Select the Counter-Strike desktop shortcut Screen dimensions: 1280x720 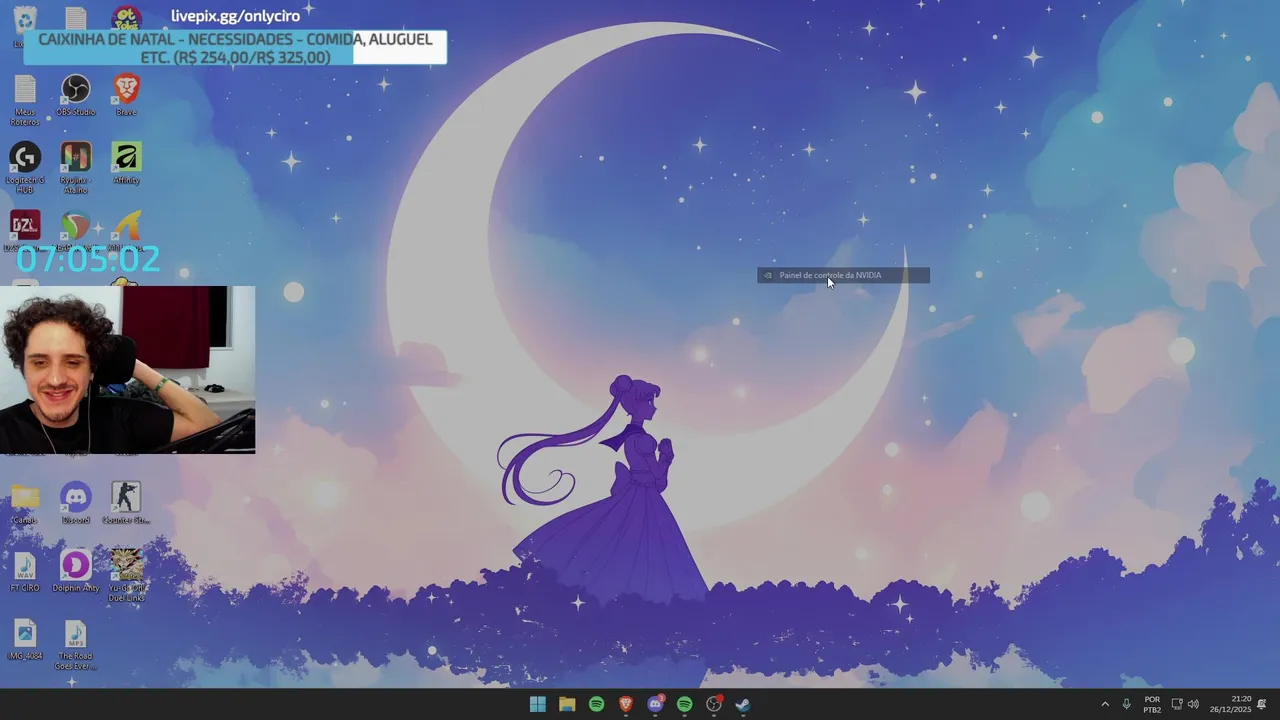tap(126, 503)
